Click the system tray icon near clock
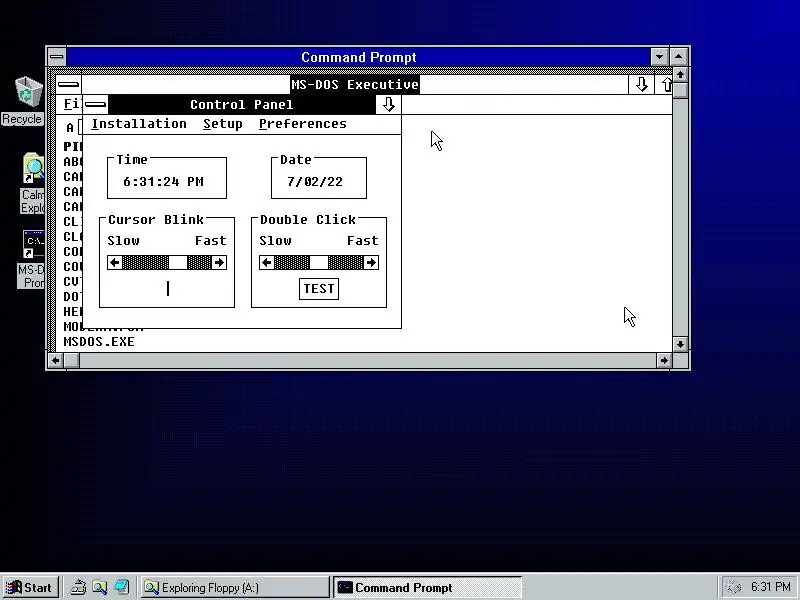 tap(733, 587)
